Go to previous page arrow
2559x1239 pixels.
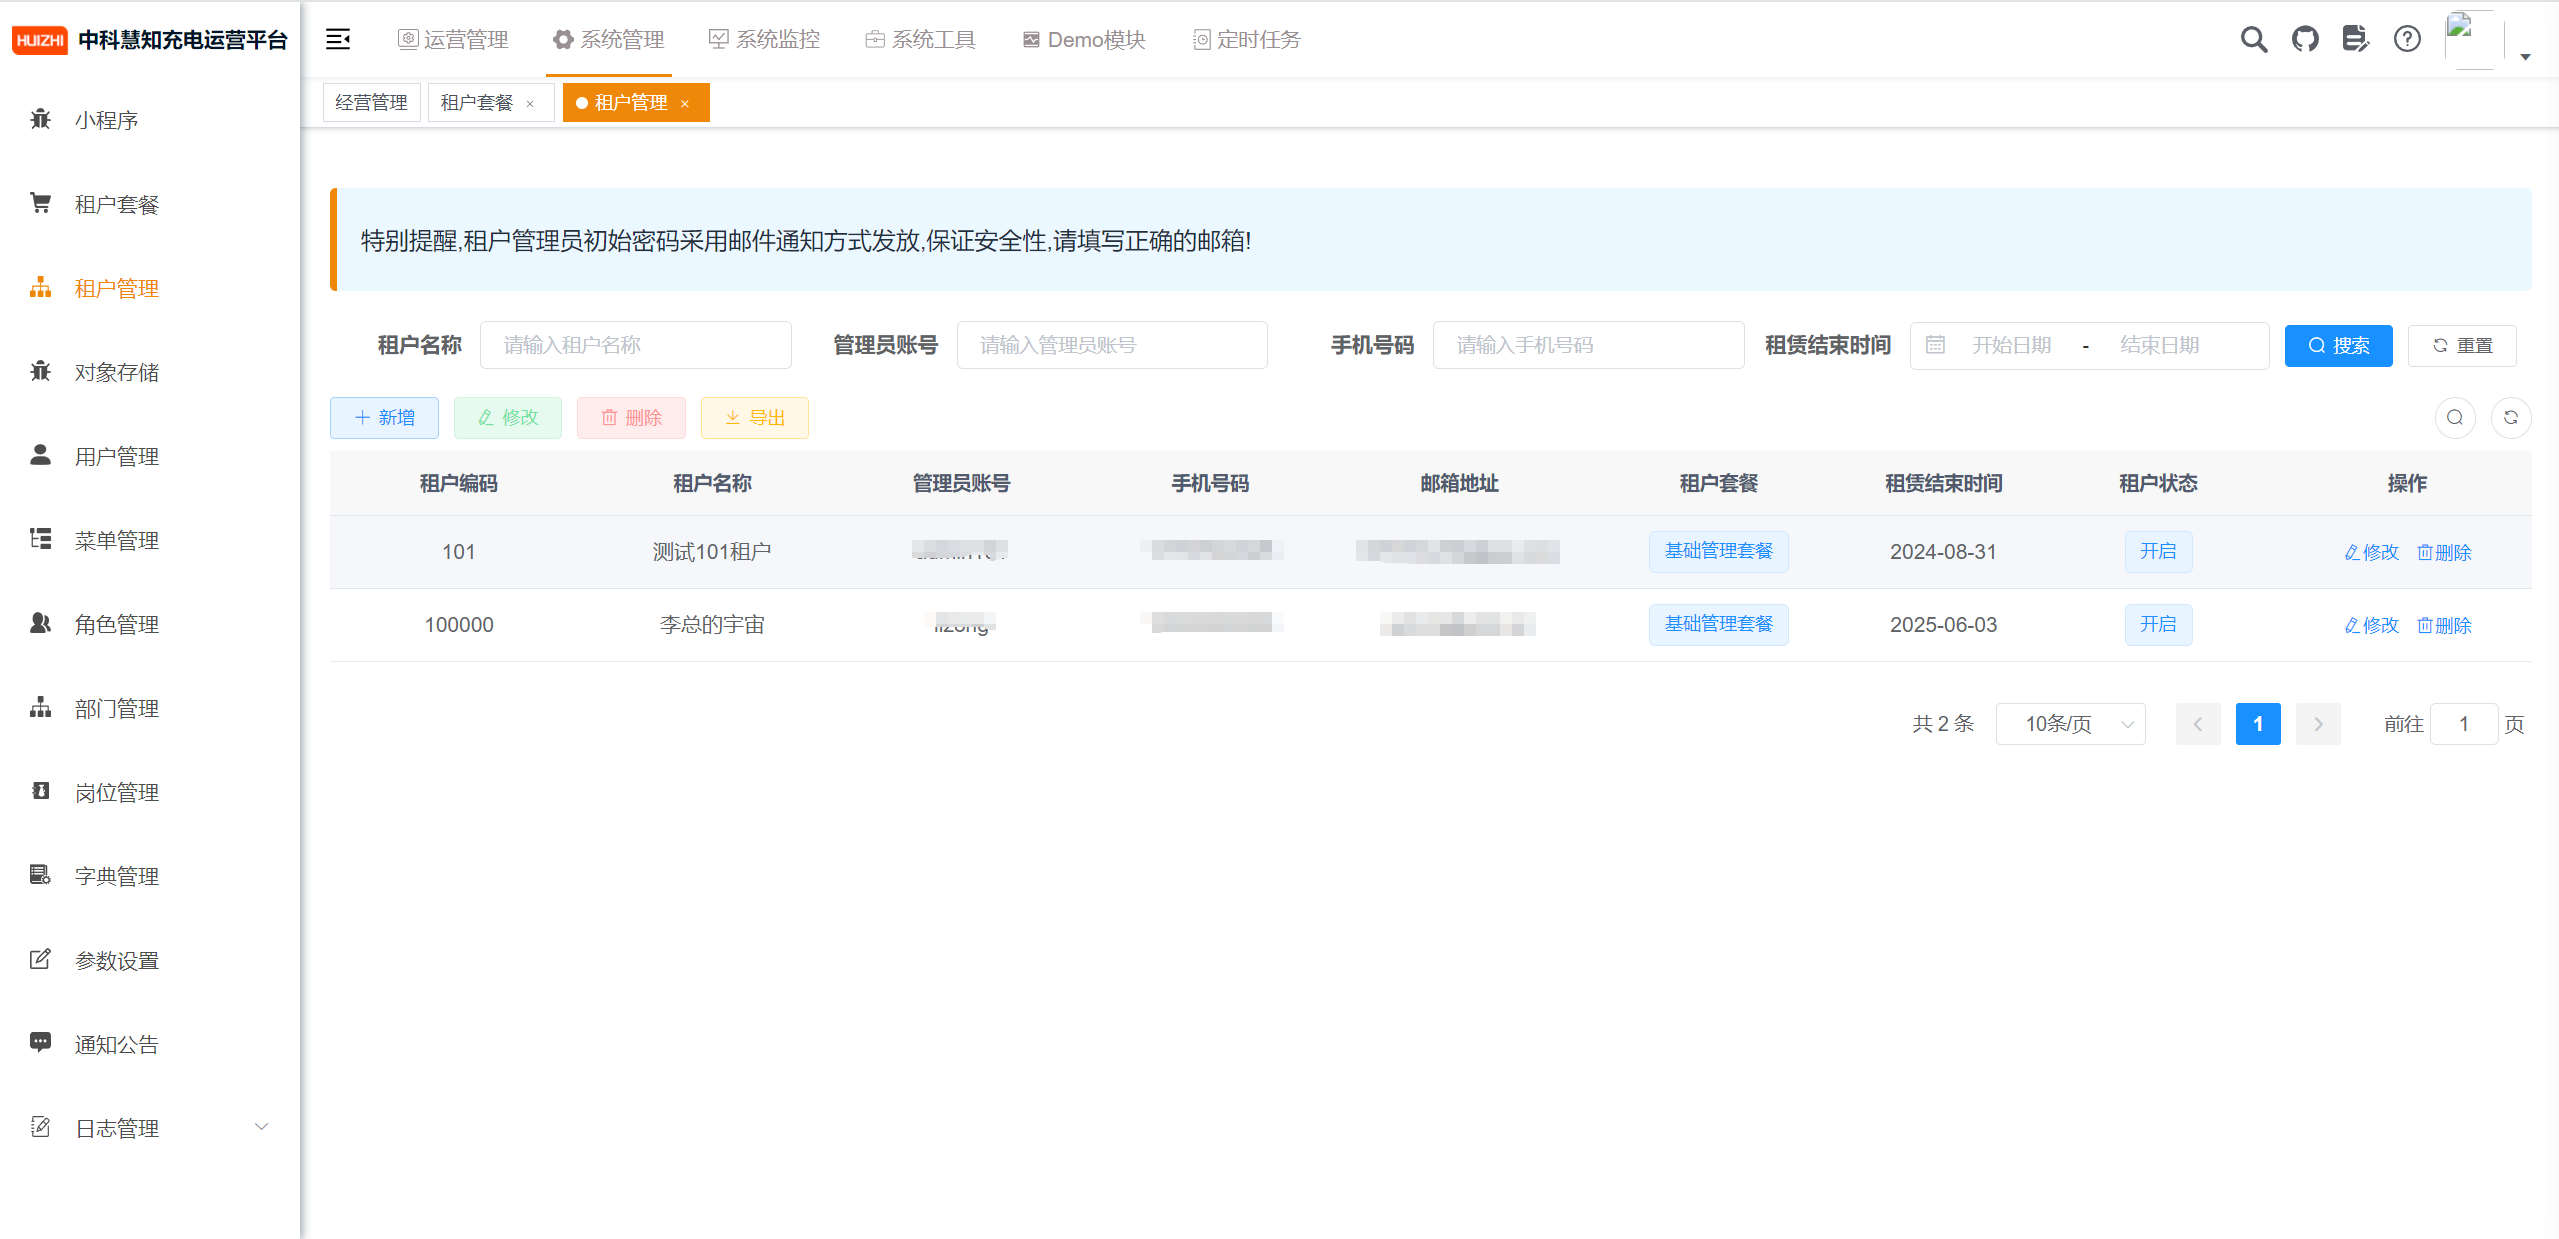pos(2198,724)
